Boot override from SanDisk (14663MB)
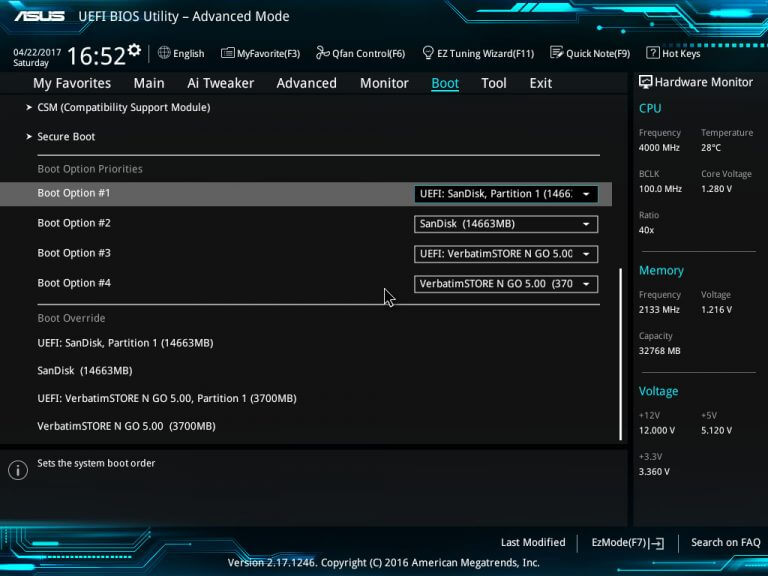Viewport: 768px width, 576px height. pos(85,370)
